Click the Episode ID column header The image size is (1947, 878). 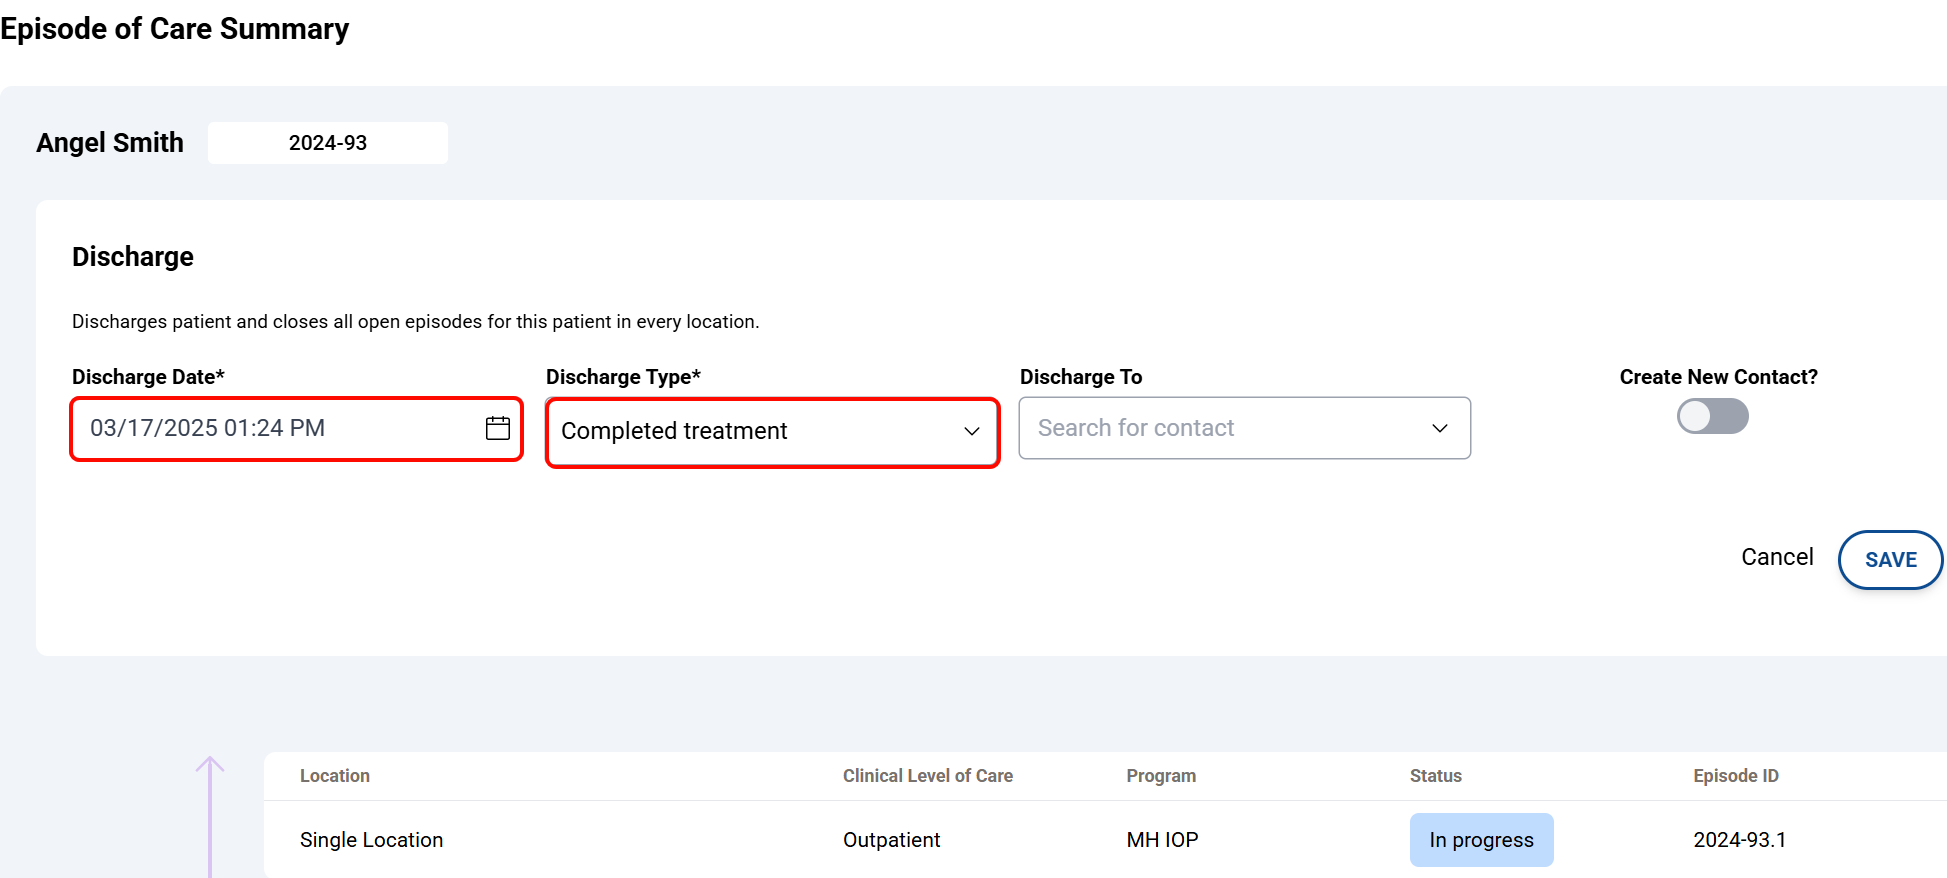click(1735, 776)
